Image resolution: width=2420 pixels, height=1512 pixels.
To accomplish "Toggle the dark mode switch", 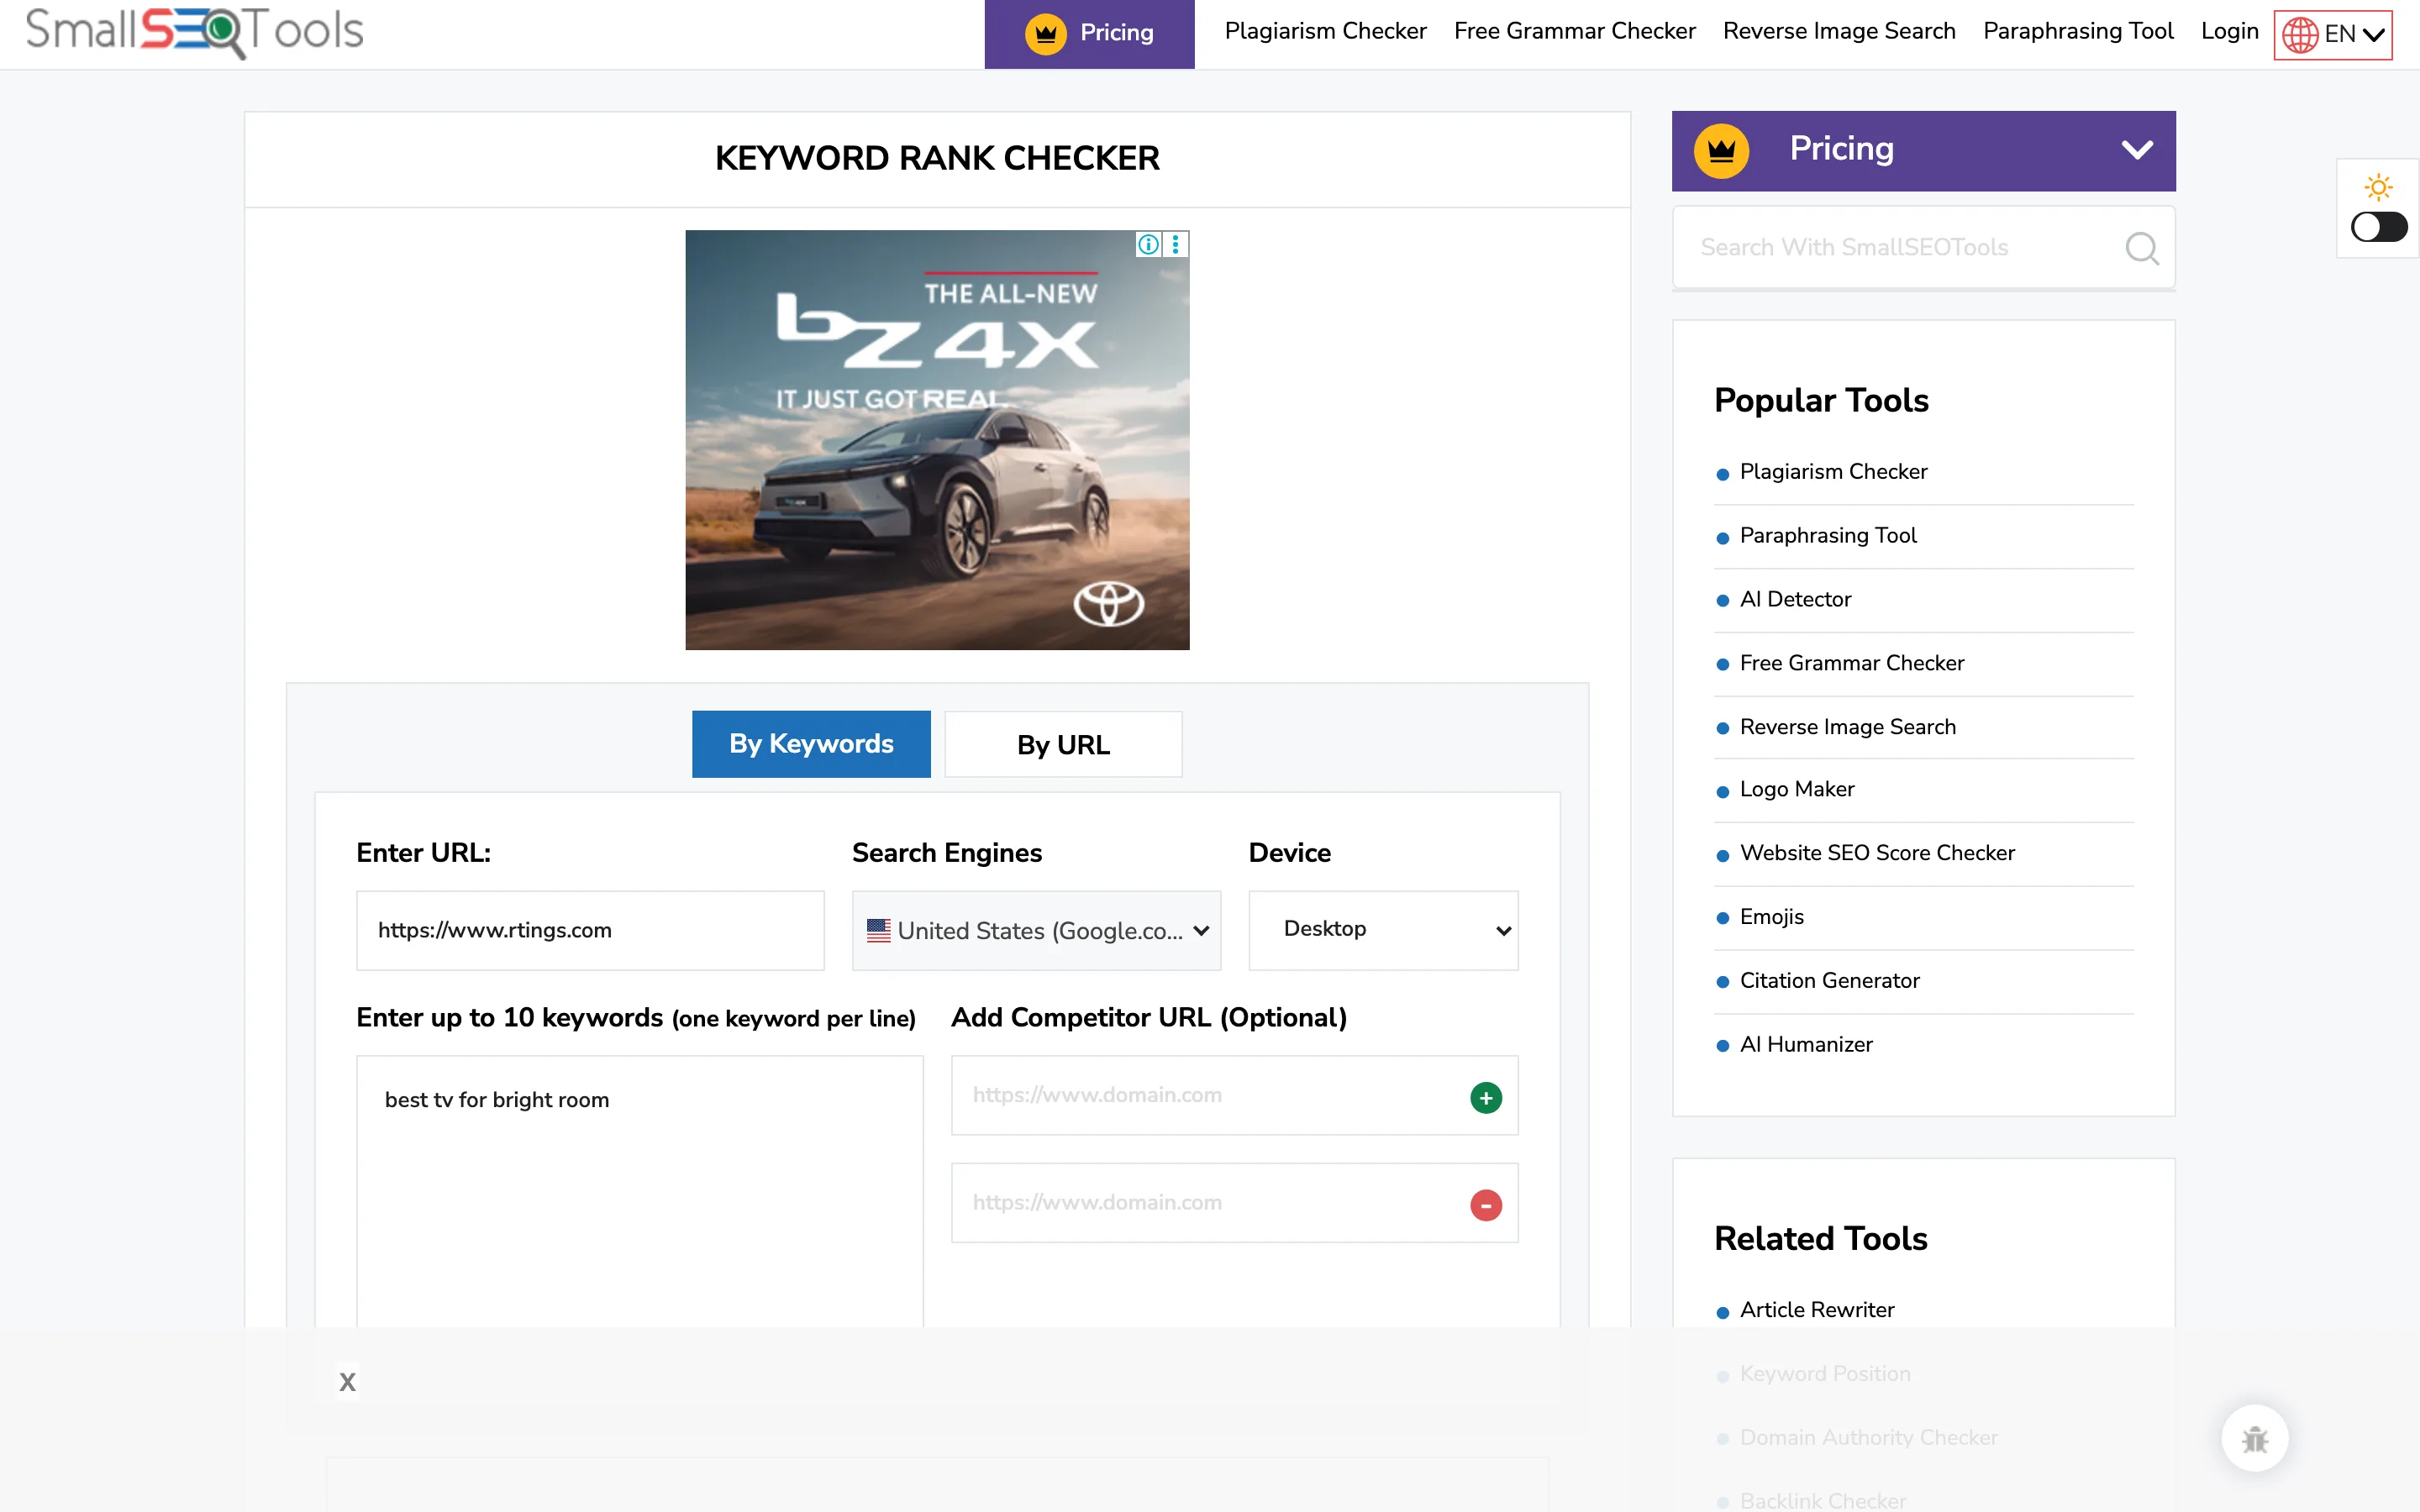I will pos(2378,227).
